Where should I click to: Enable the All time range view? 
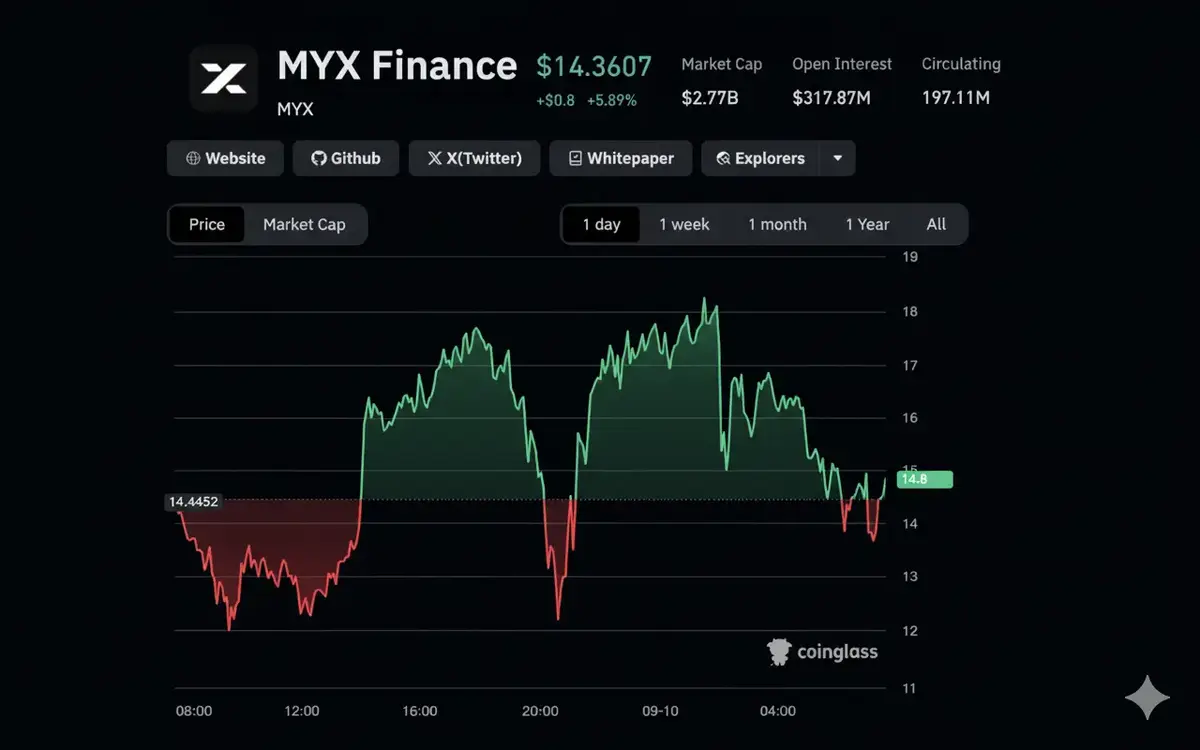tap(936, 224)
